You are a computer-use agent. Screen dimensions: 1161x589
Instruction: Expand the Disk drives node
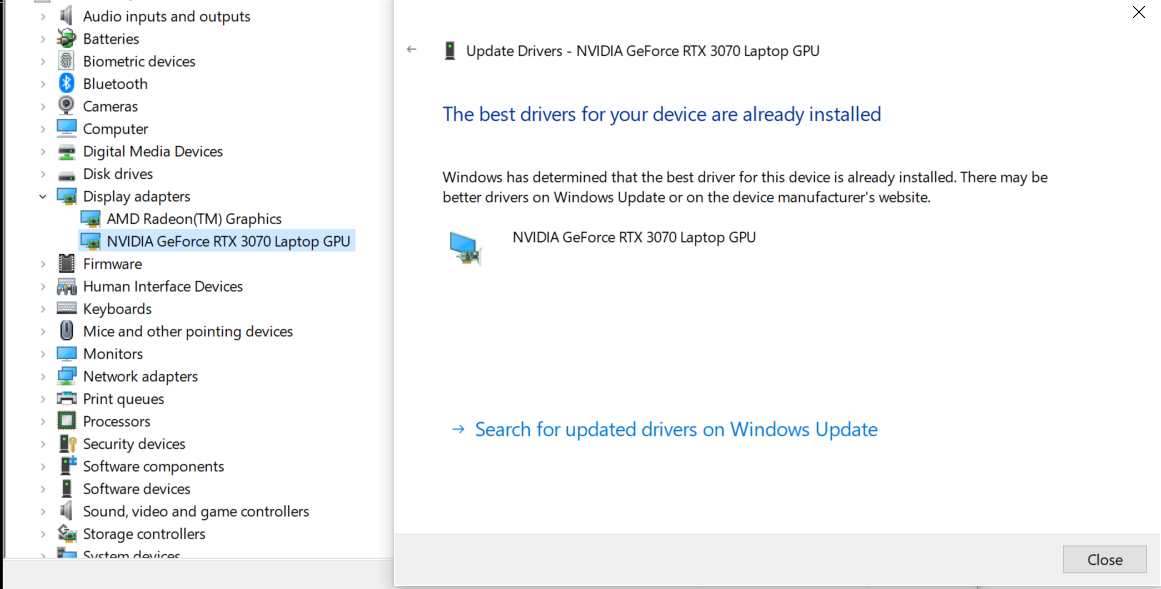pos(43,173)
